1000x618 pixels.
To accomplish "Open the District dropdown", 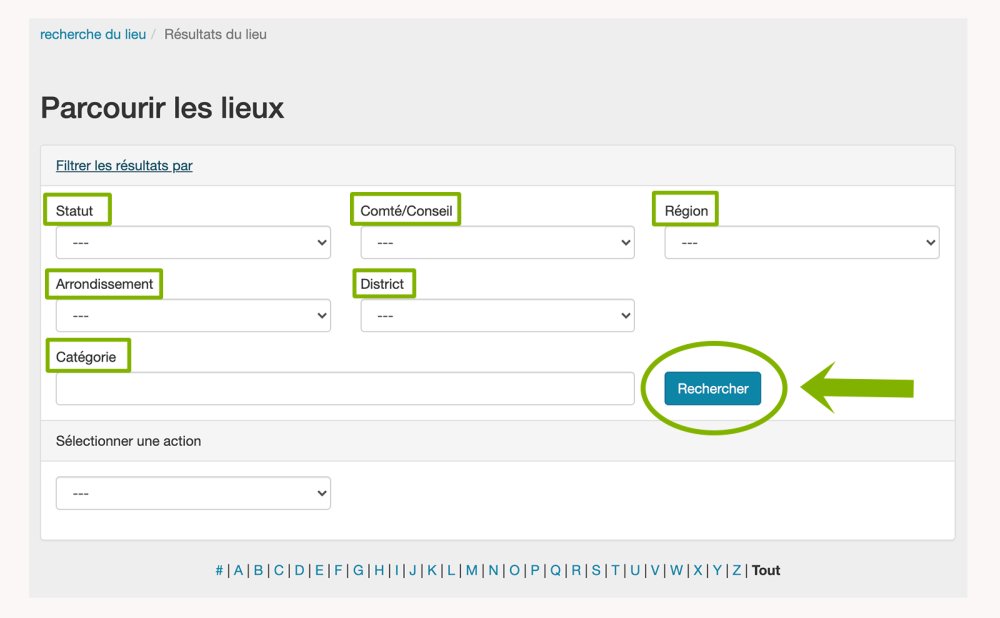I will [x=497, y=315].
